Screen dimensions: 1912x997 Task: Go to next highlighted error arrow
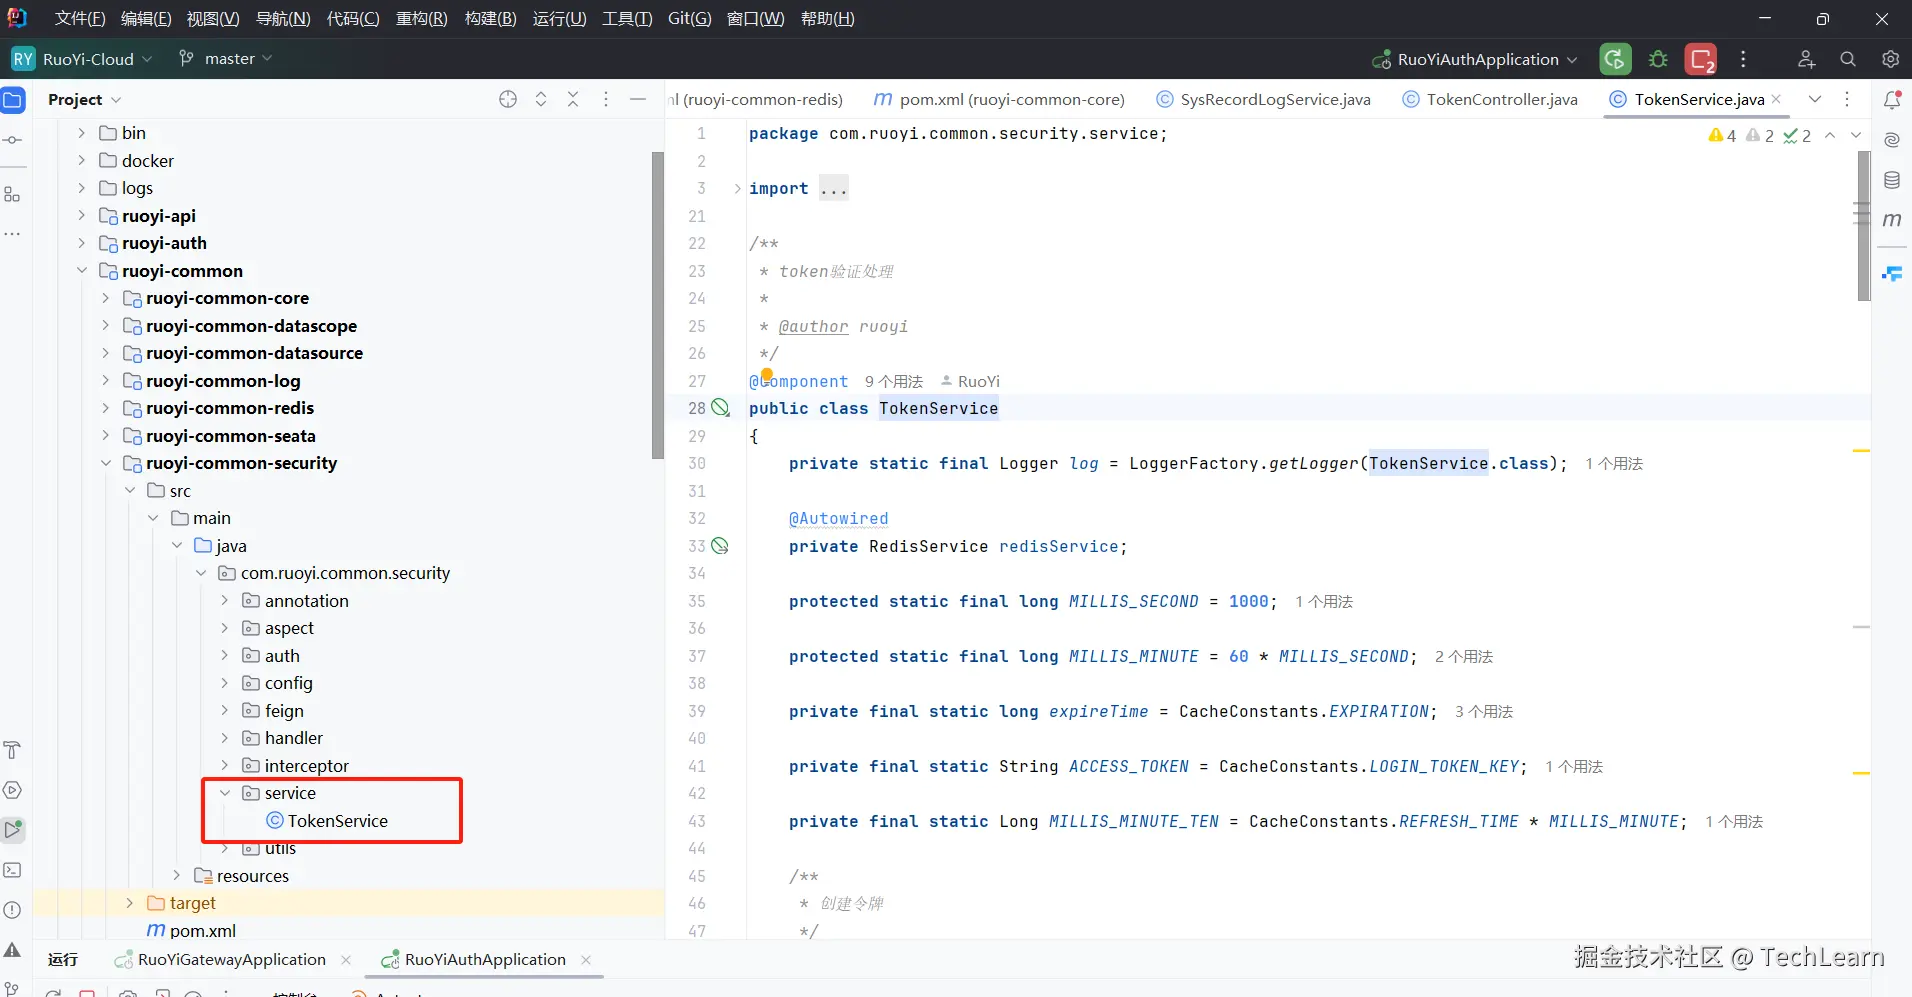[x=1856, y=135]
